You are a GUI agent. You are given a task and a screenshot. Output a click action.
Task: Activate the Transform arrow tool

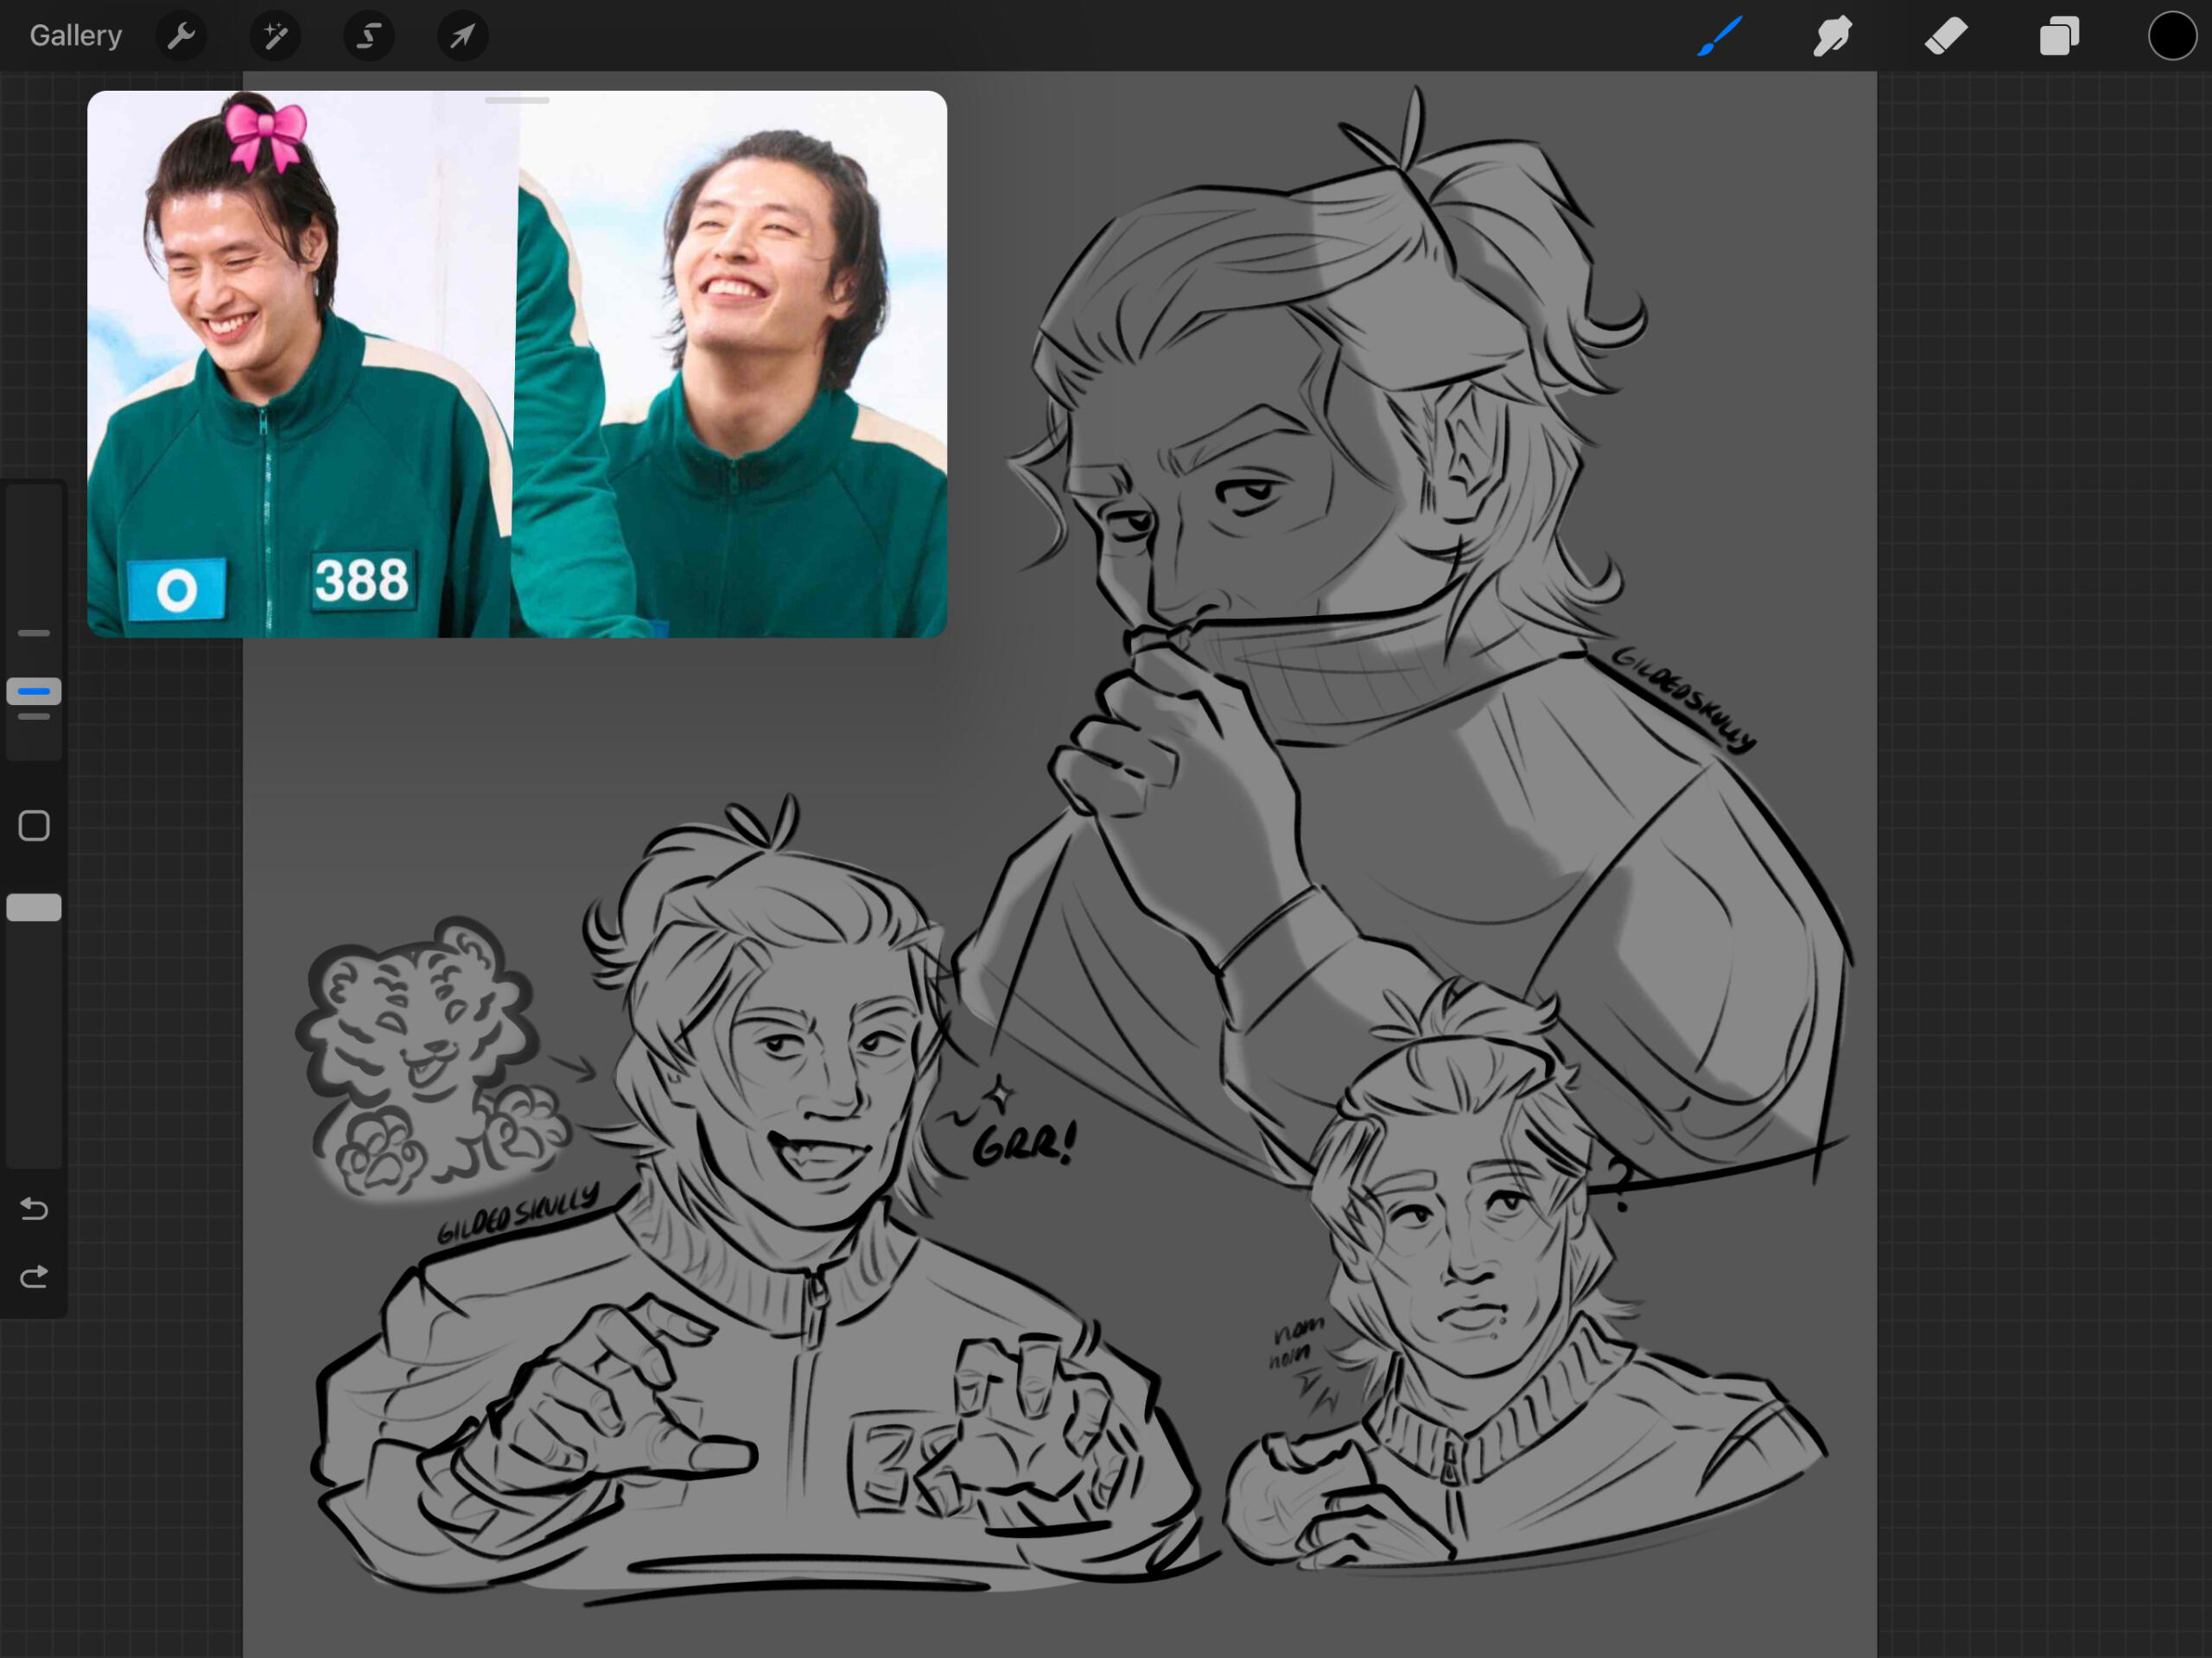coord(462,37)
